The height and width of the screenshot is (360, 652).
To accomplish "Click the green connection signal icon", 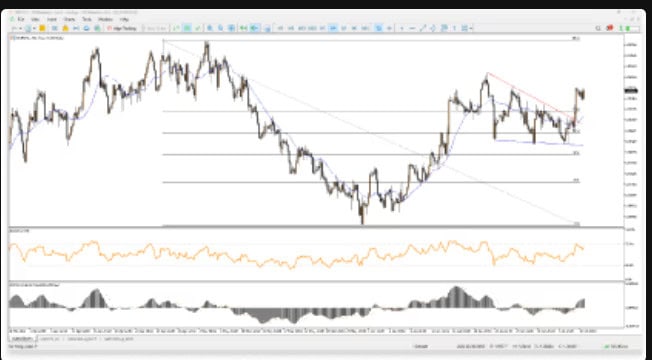I will [621, 28].
